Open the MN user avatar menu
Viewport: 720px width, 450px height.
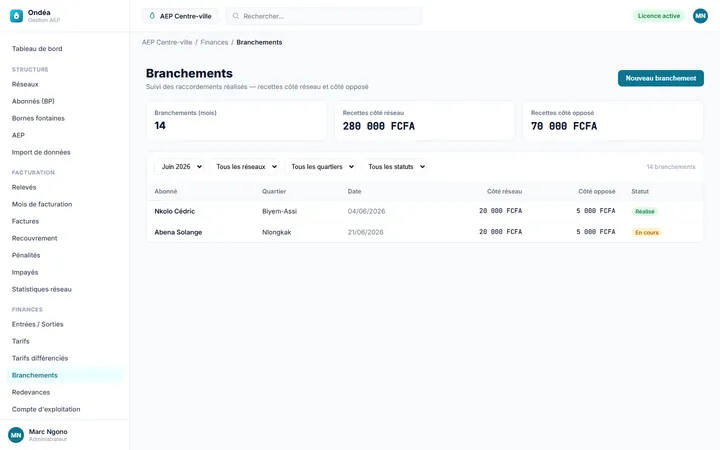(x=700, y=16)
